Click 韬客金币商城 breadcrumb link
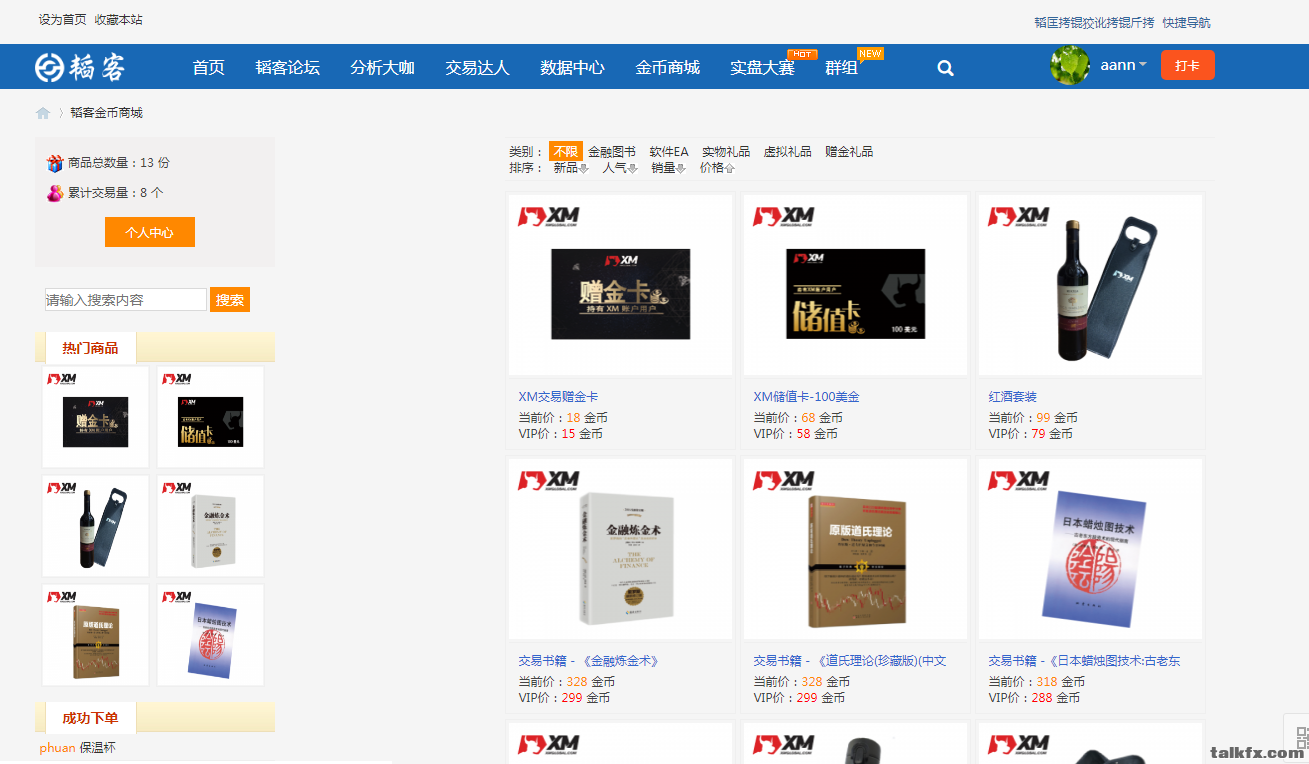Viewport: 1309px width, 764px height. (x=107, y=113)
